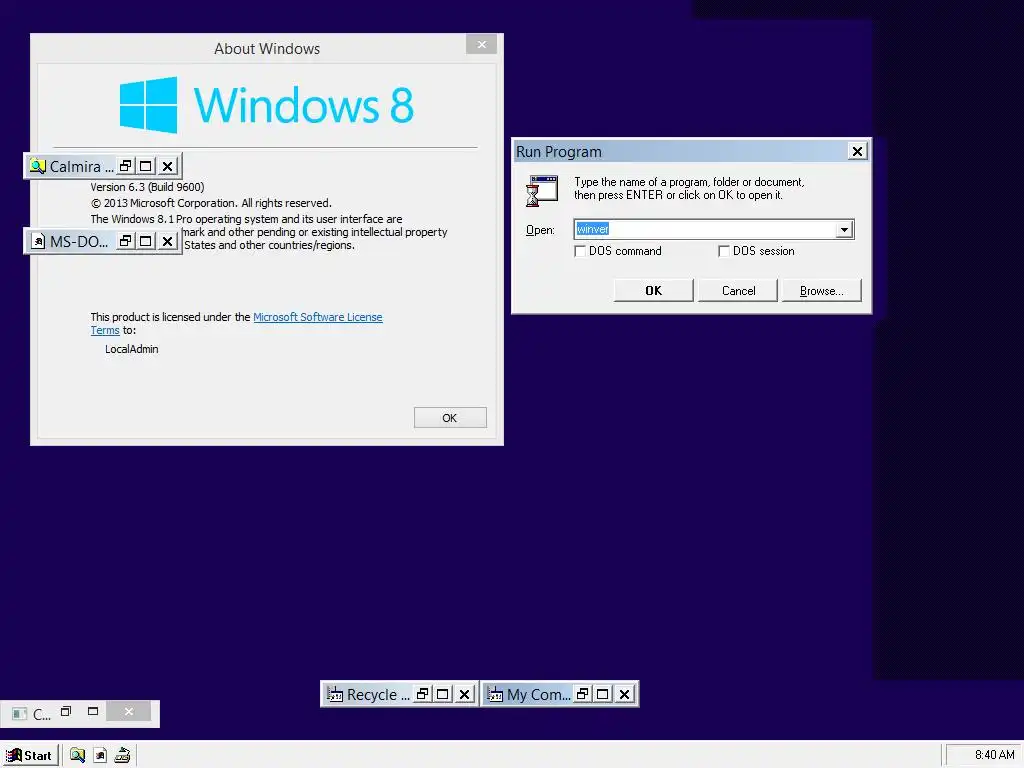The width and height of the screenshot is (1024, 768).
Task: Enable the DOS command checkbox
Action: tap(580, 251)
